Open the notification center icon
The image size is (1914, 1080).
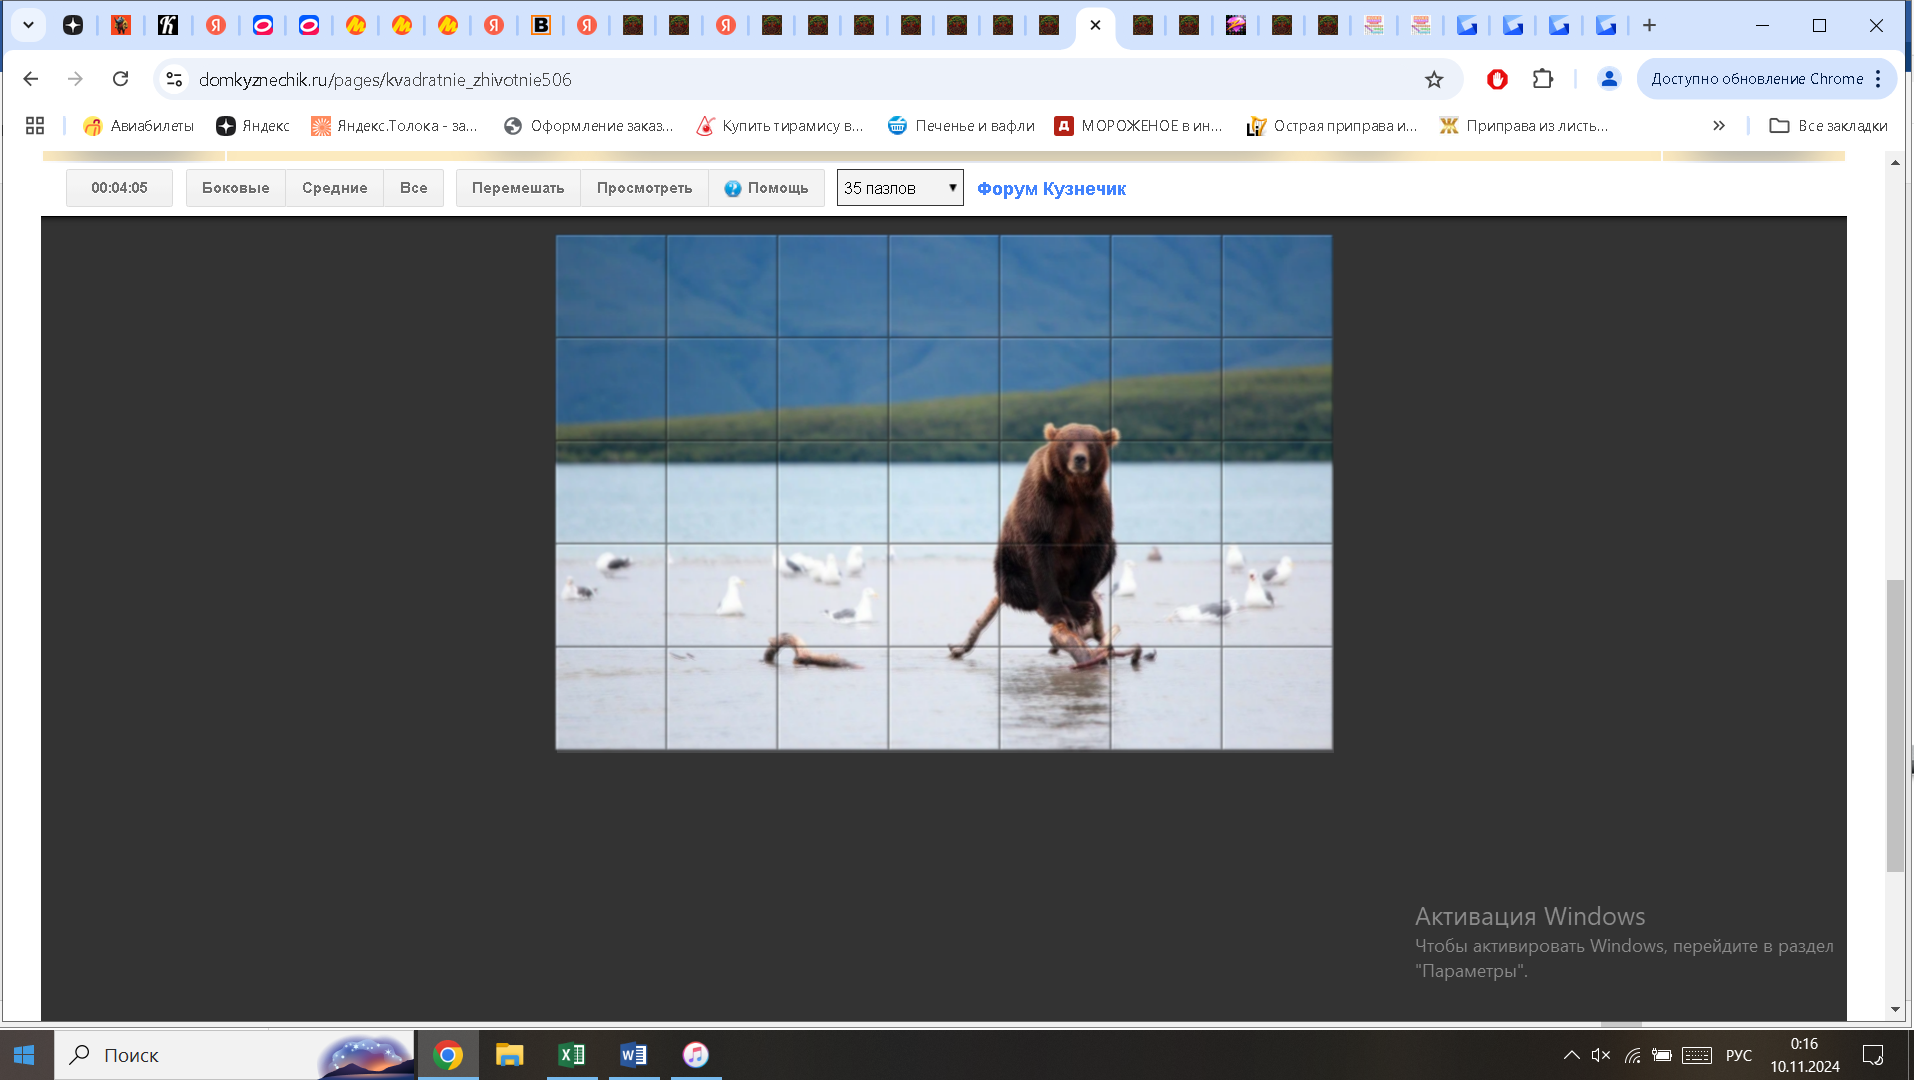pyautogui.click(x=1873, y=1055)
